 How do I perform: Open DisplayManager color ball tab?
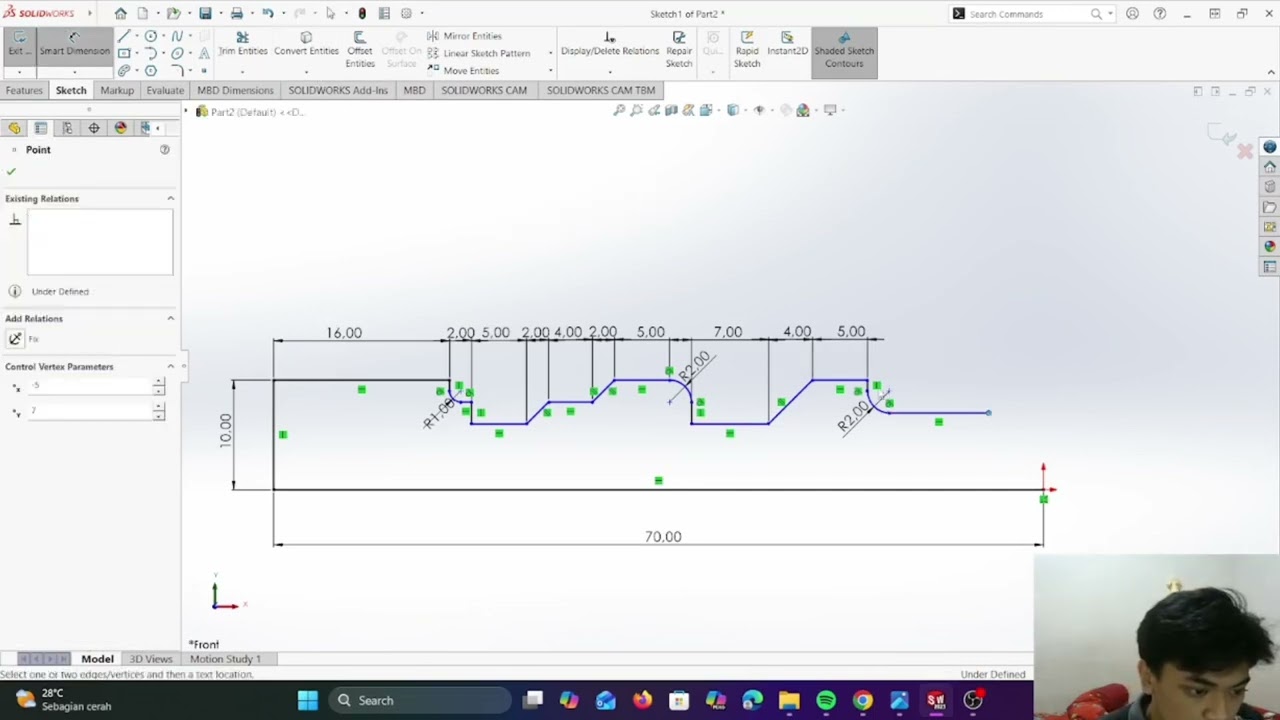(121, 128)
